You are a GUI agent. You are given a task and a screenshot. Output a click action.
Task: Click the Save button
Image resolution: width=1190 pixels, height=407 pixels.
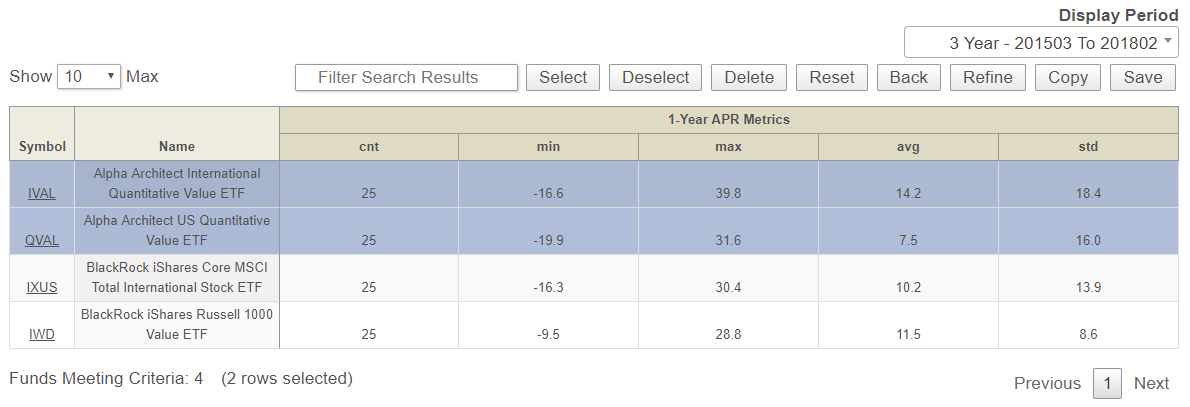pyautogui.click(x=1143, y=77)
